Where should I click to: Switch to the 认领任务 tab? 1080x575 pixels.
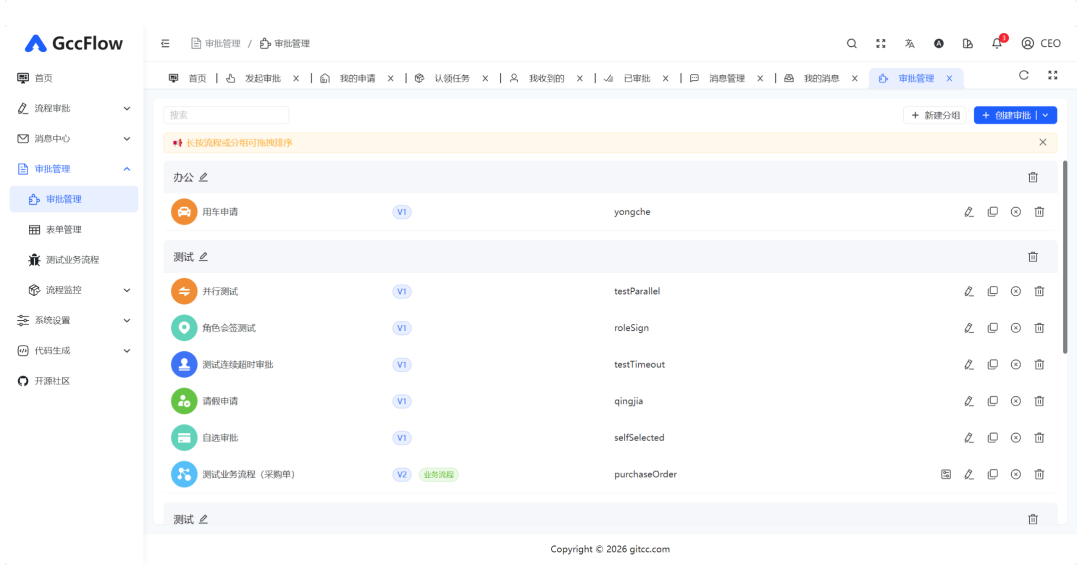coord(452,79)
